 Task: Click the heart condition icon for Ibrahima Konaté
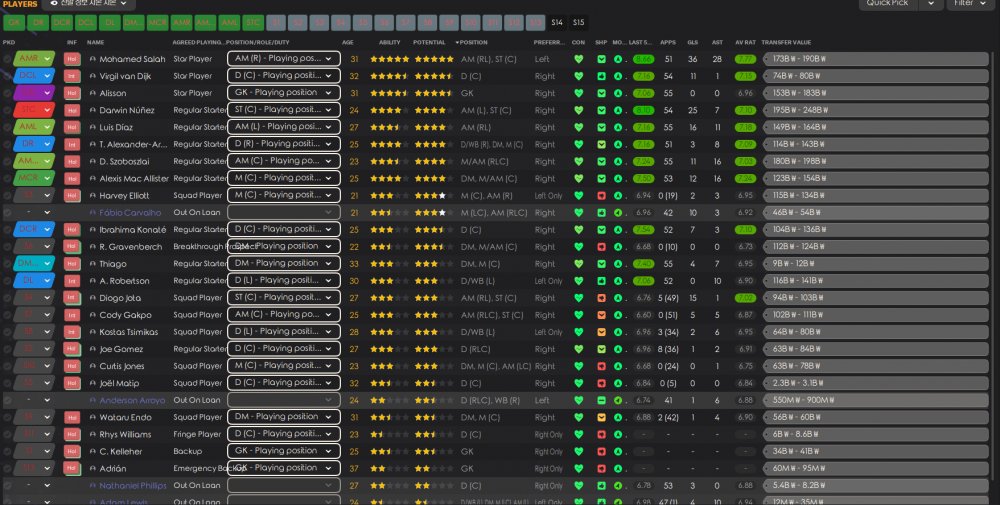[x=578, y=230]
